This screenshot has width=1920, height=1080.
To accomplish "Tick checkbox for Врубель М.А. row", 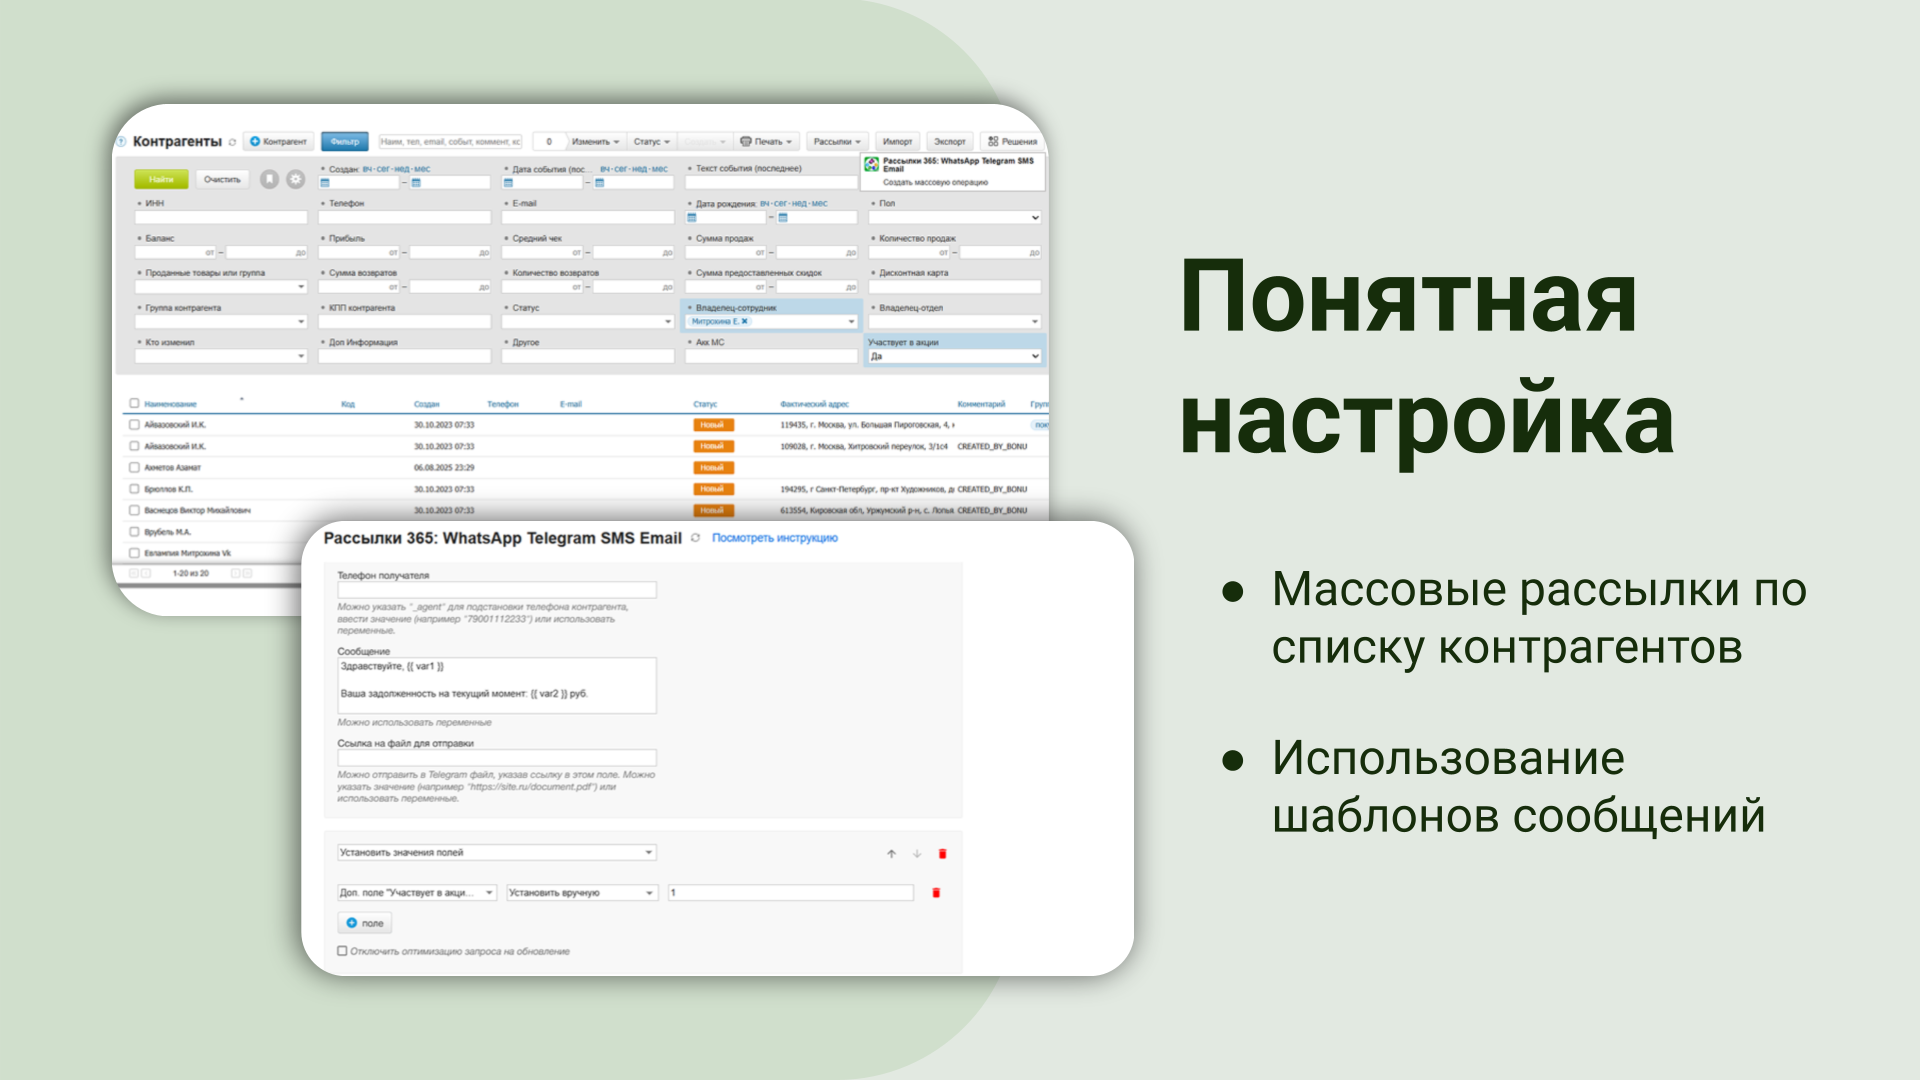I will pos(134,532).
